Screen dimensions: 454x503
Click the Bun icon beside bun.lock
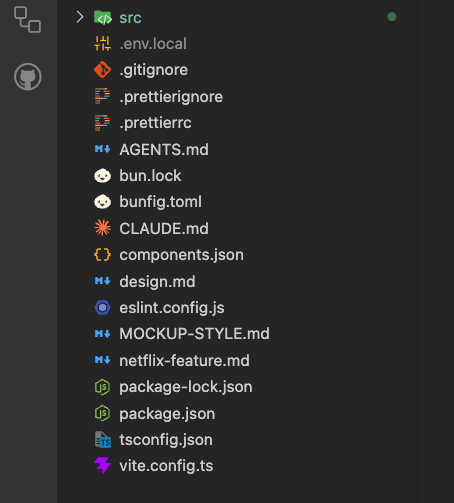(102, 175)
